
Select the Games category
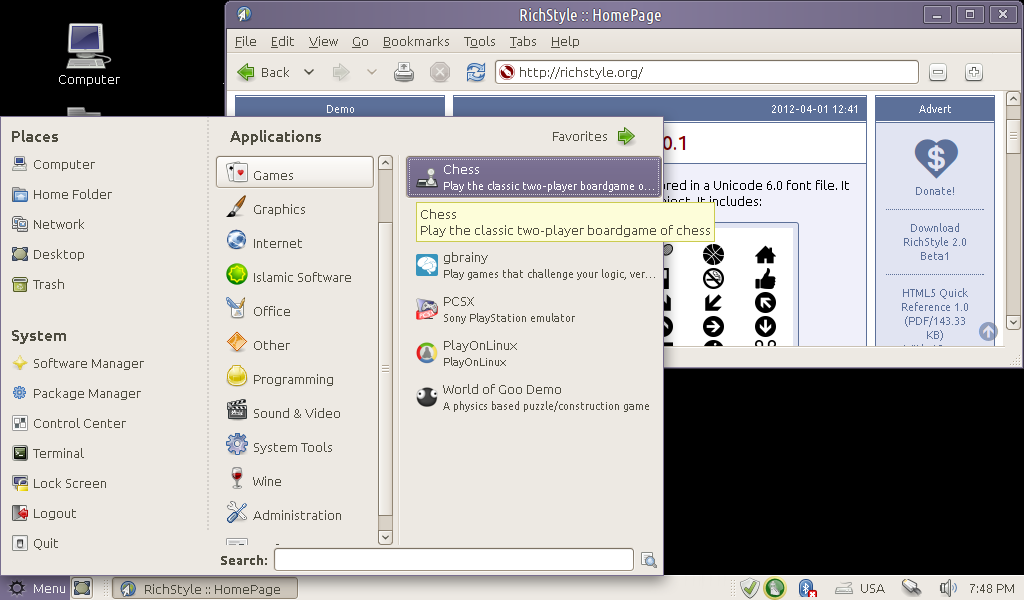(295, 172)
